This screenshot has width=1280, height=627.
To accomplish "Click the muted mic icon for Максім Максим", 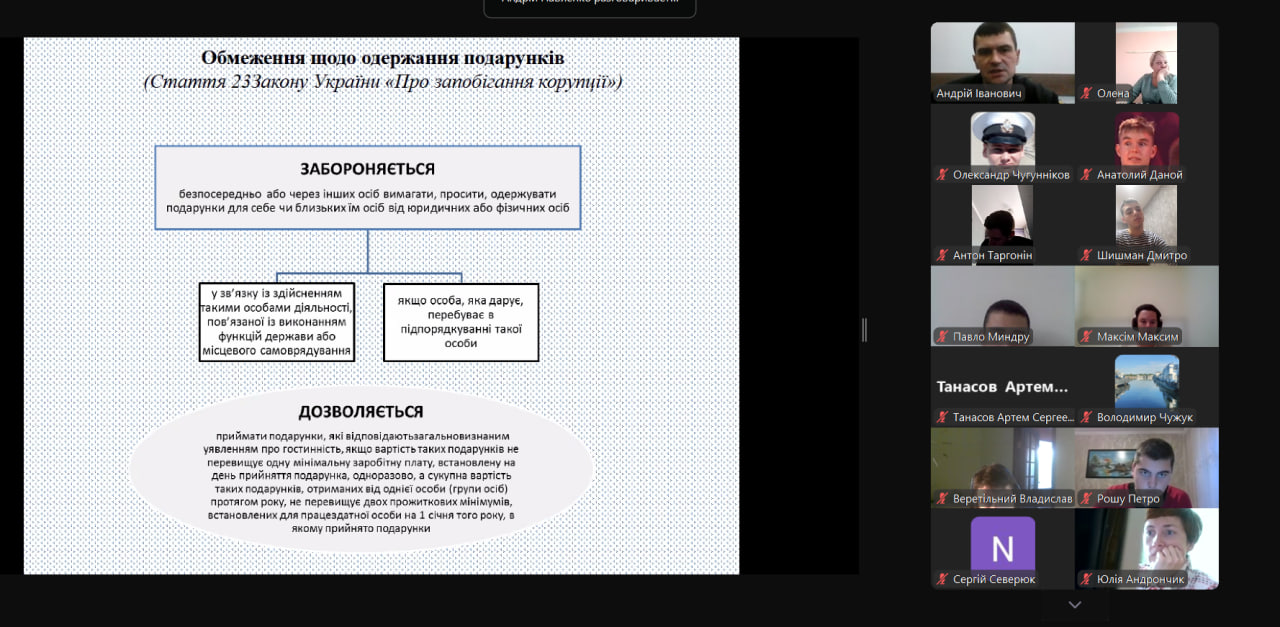I will click(1086, 337).
